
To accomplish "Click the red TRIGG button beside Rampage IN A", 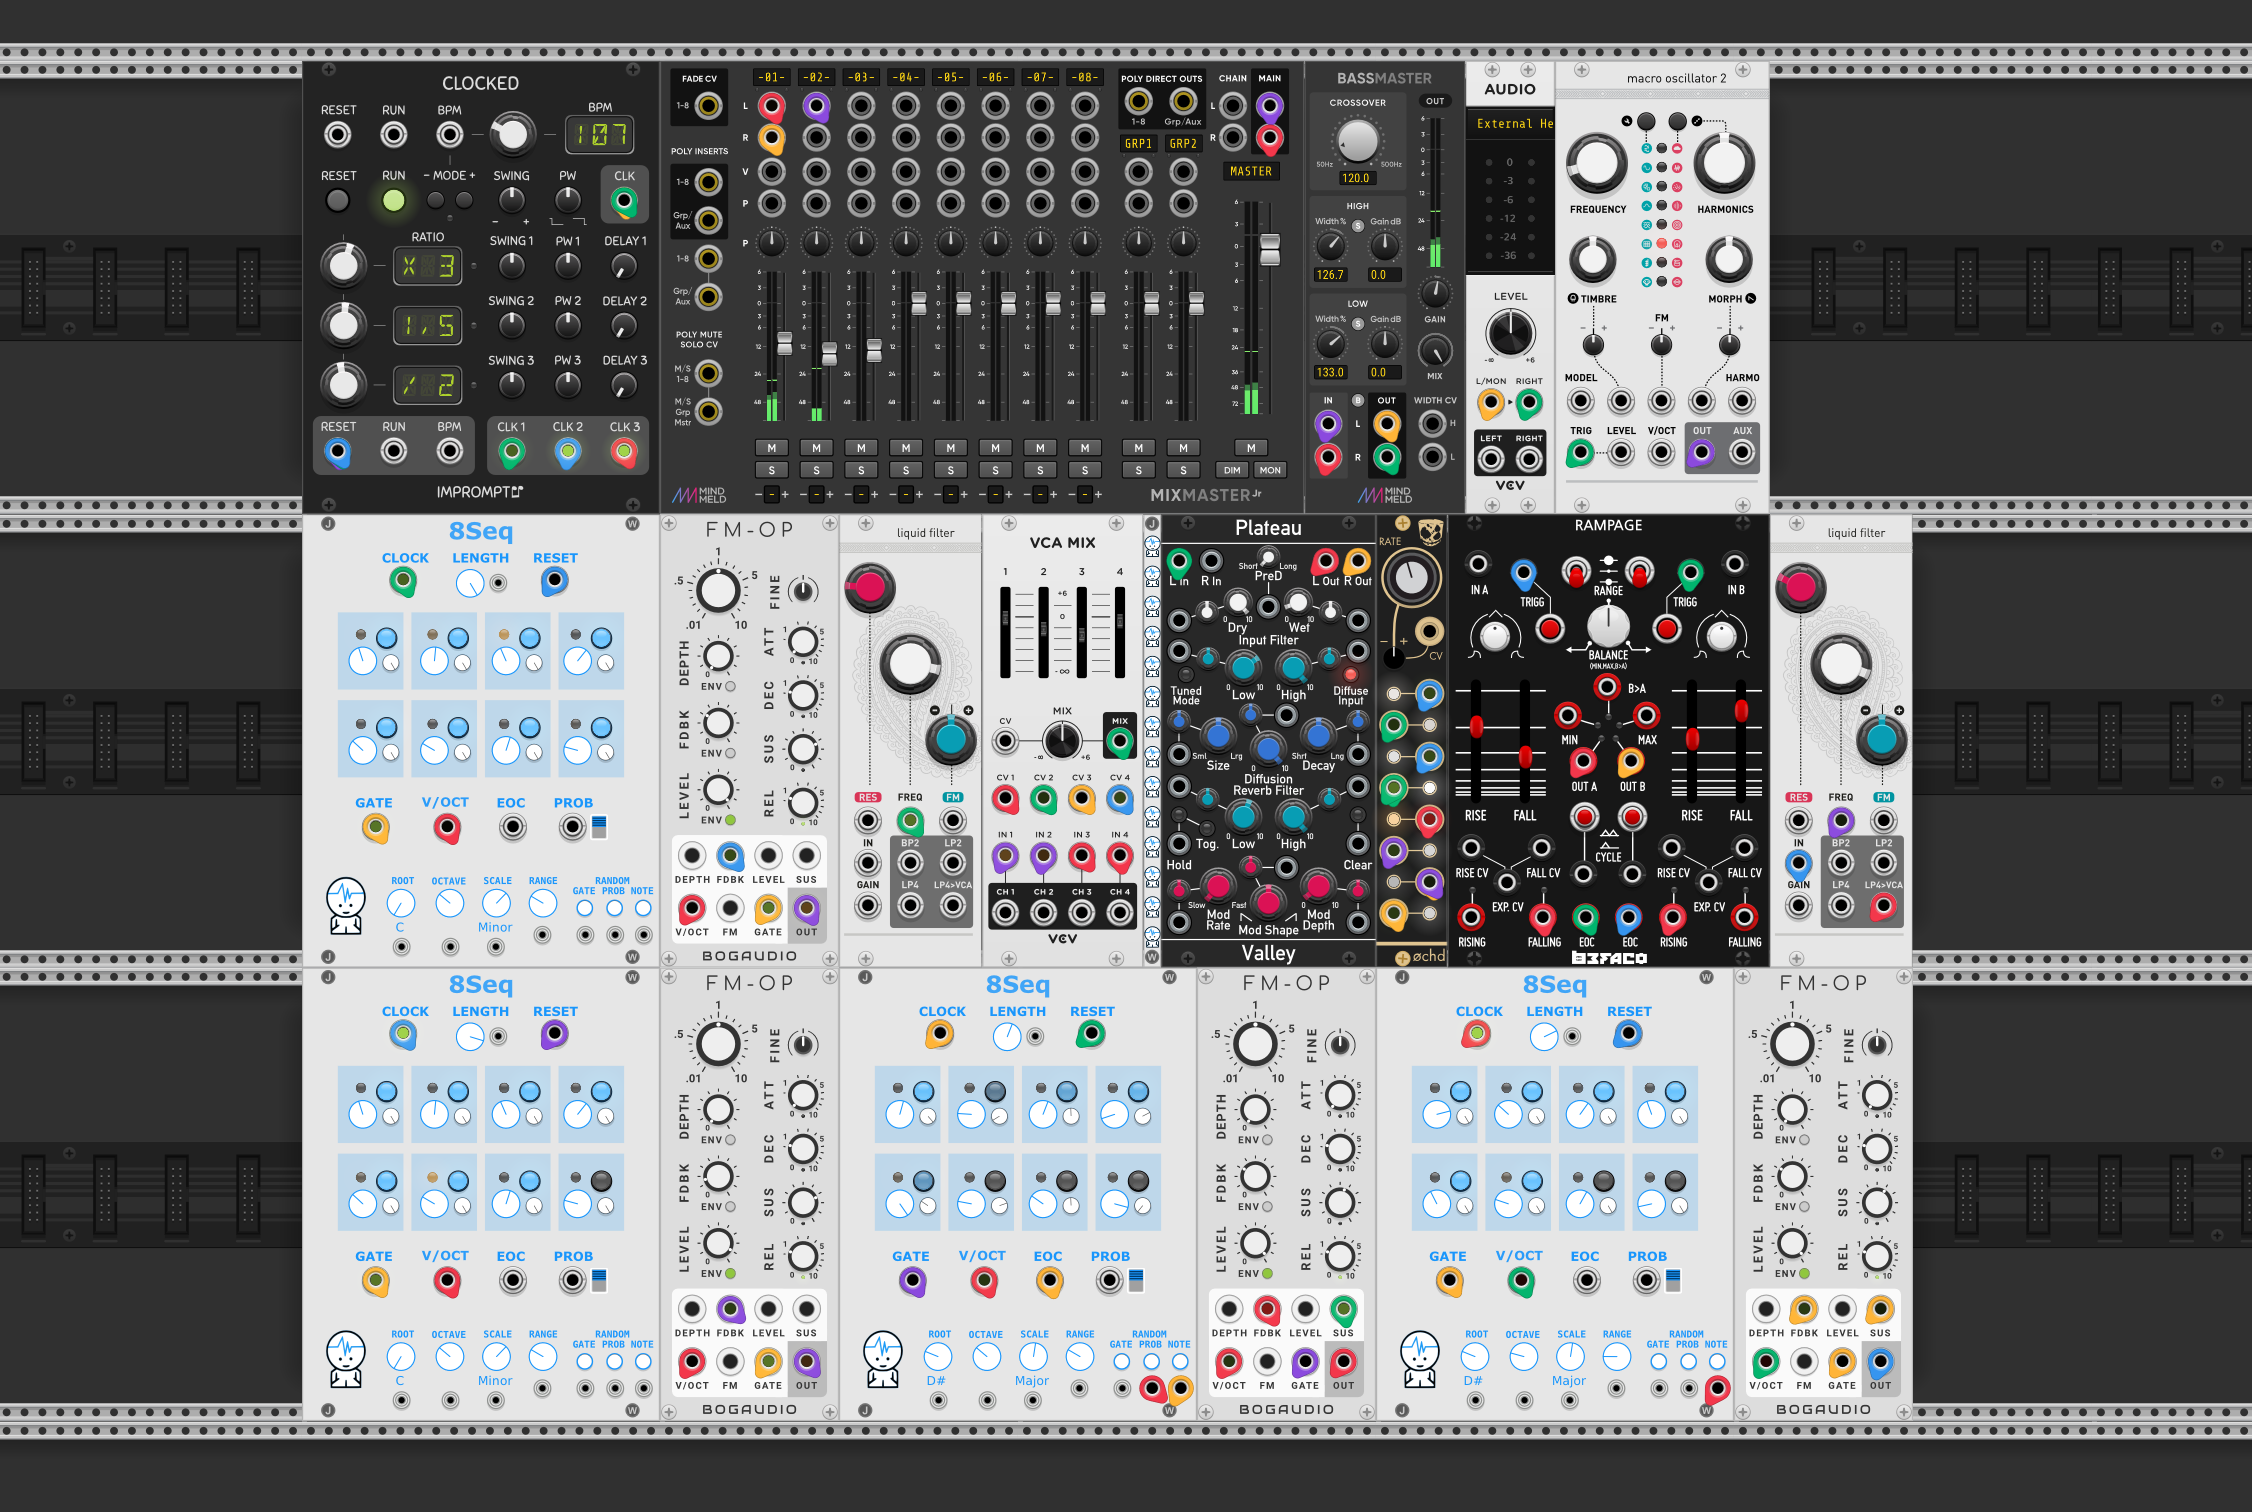I will pyautogui.click(x=1549, y=629).
